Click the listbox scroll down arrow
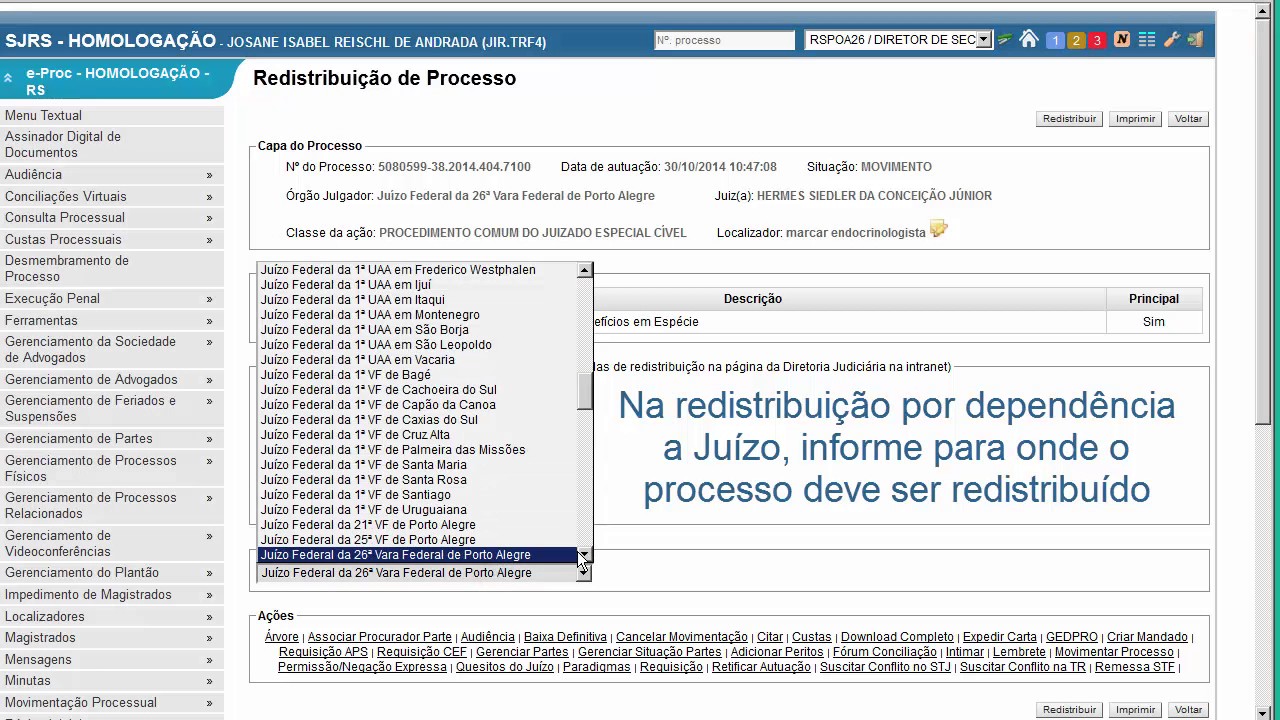The height and width of the screenshot is (720, 1280). 584,555
